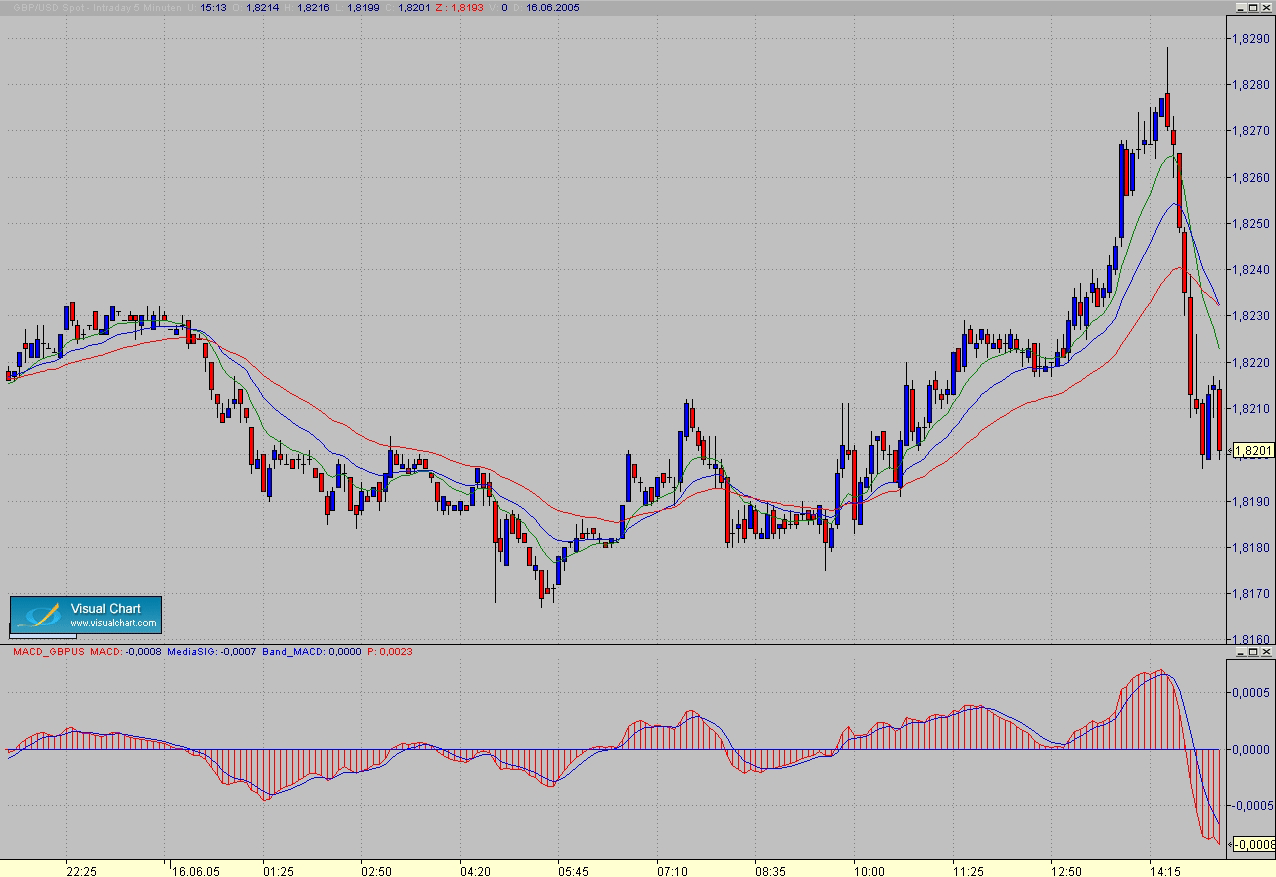Close the GBP/USD price chart pane

click(1267, 8)
